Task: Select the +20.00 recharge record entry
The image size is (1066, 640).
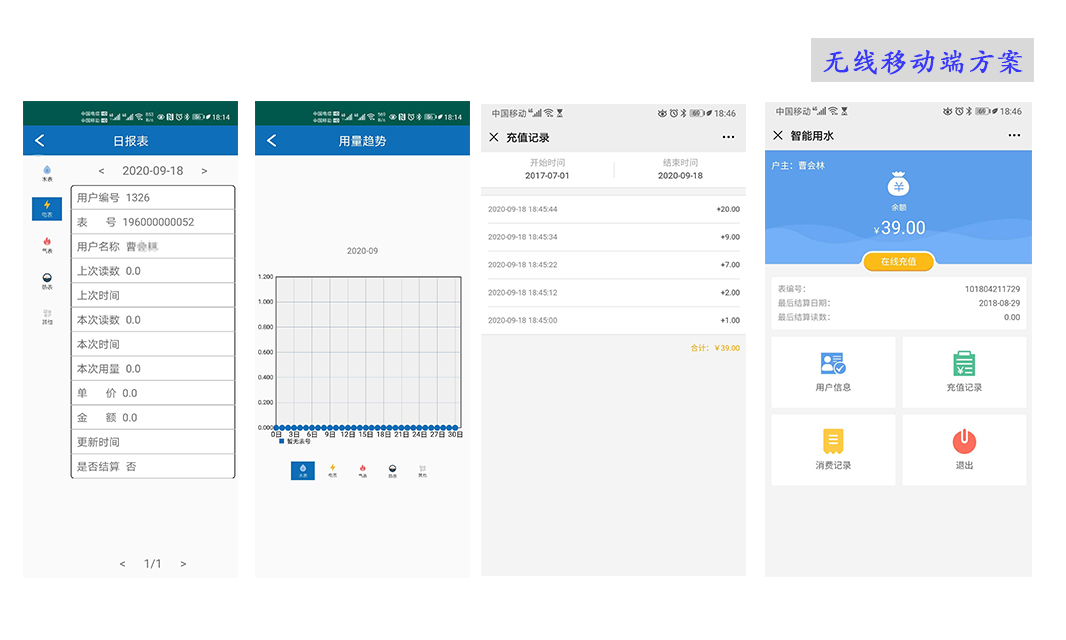Action: tap(613, 209)
